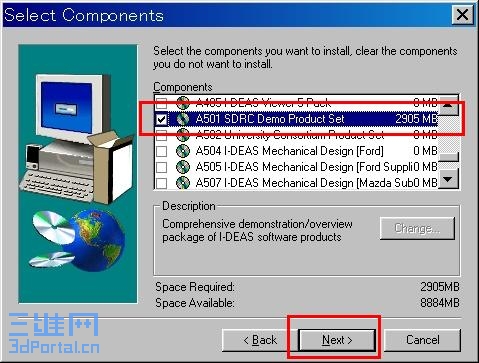The width and height of the screenshot is (479, 363).
Task: Click the CD icon for A502 University Consortium row
Action: 183,135
